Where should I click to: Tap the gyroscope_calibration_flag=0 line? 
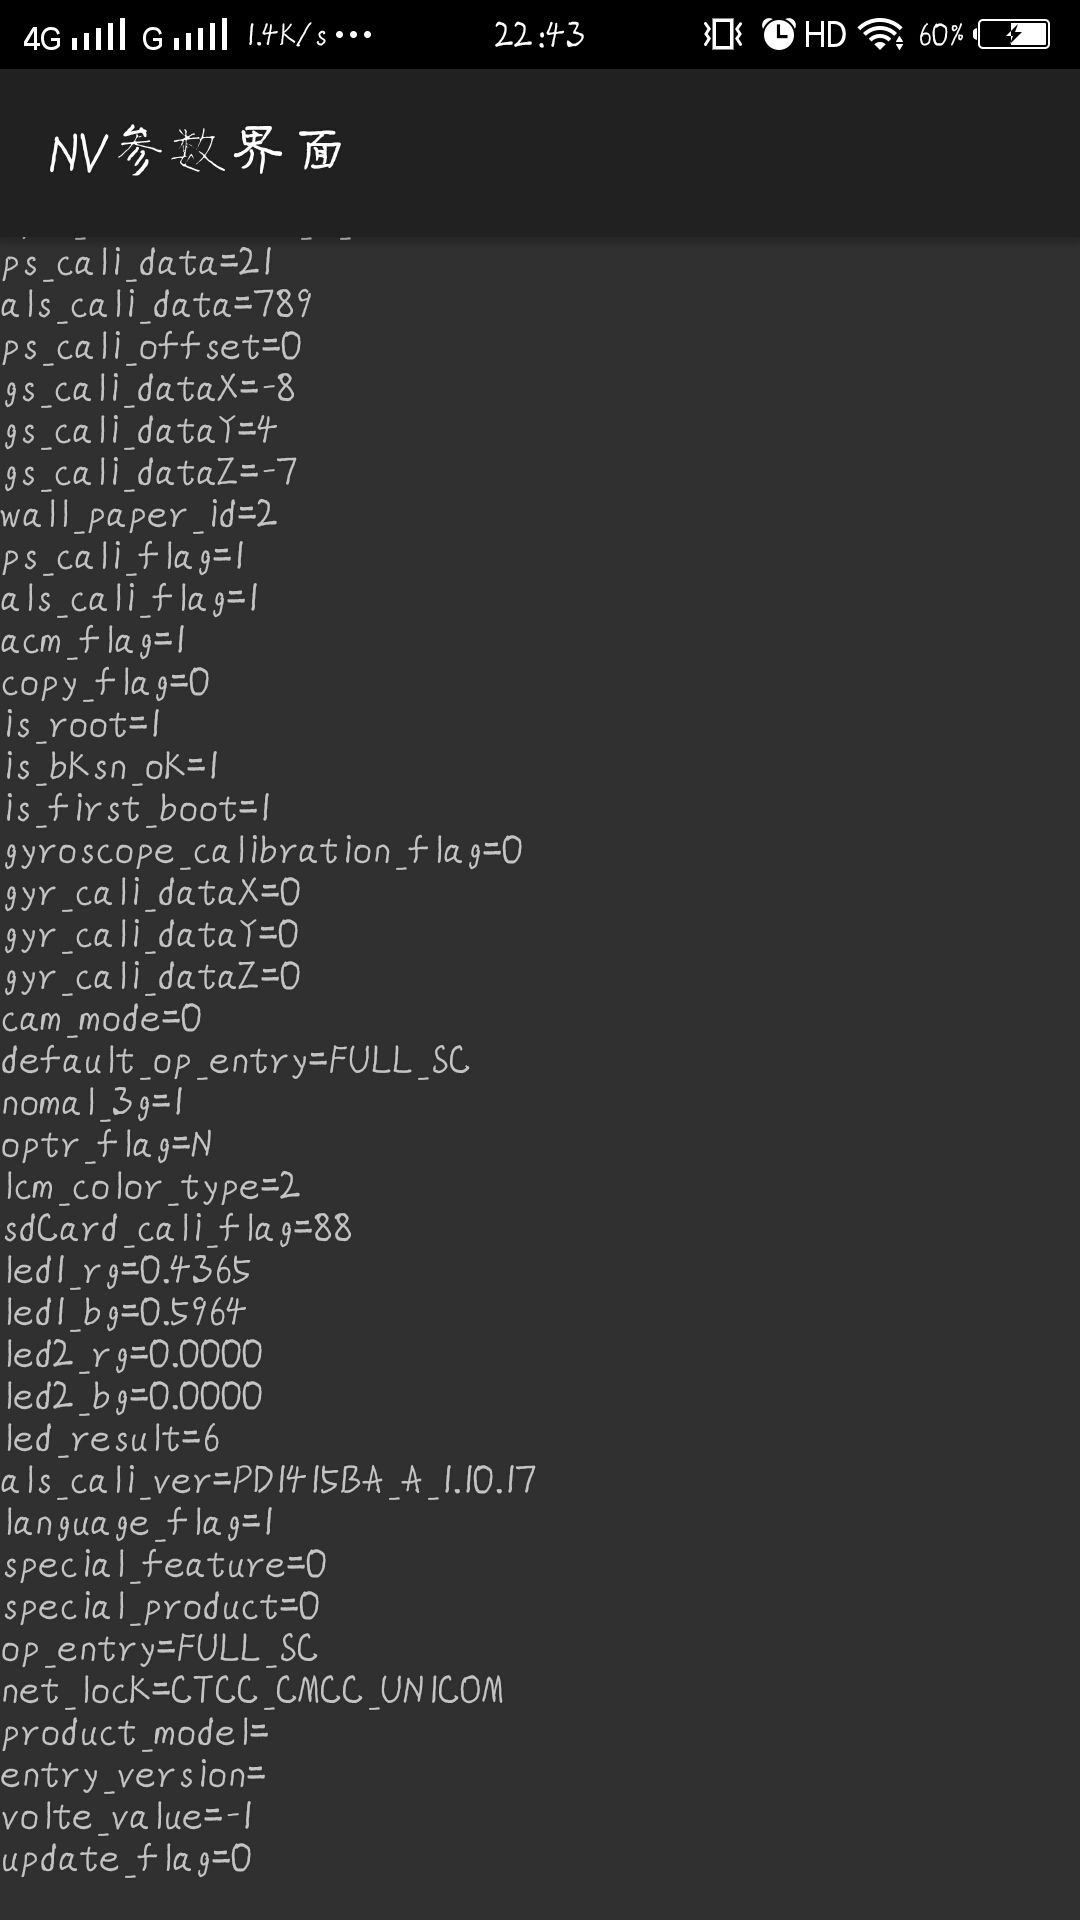coord(263,851)
